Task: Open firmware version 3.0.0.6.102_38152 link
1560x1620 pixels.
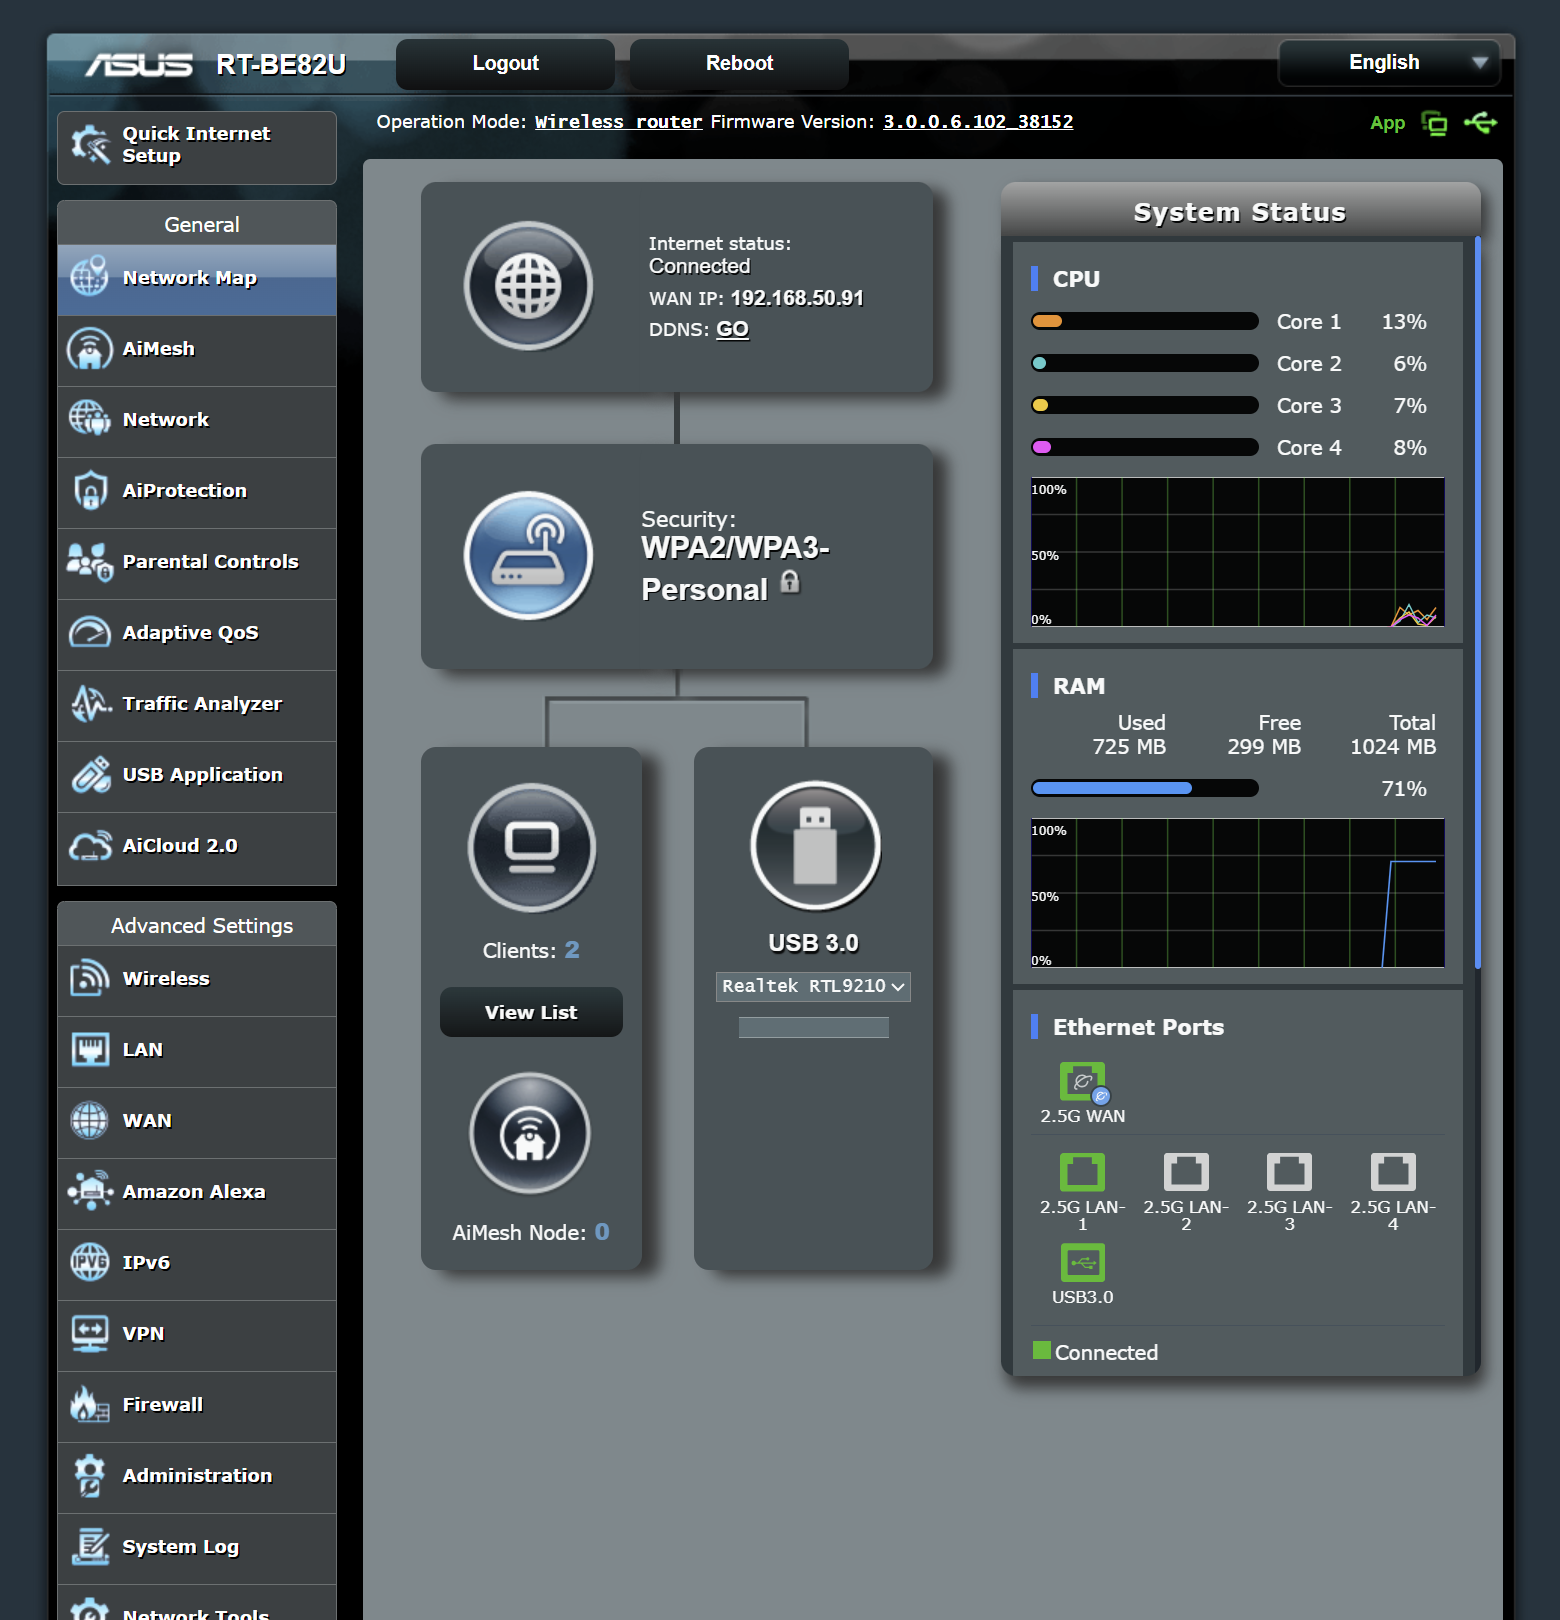Action: point(978,122)
